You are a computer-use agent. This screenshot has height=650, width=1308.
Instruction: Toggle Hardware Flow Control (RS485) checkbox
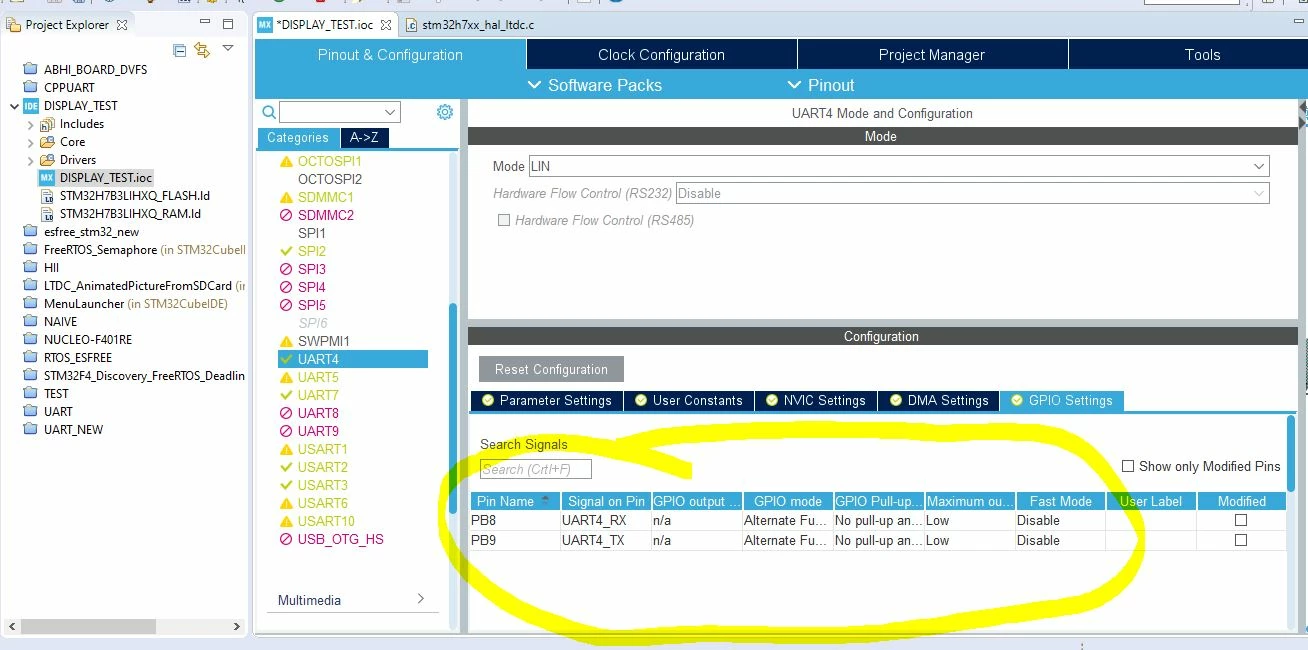click(504, 220)
